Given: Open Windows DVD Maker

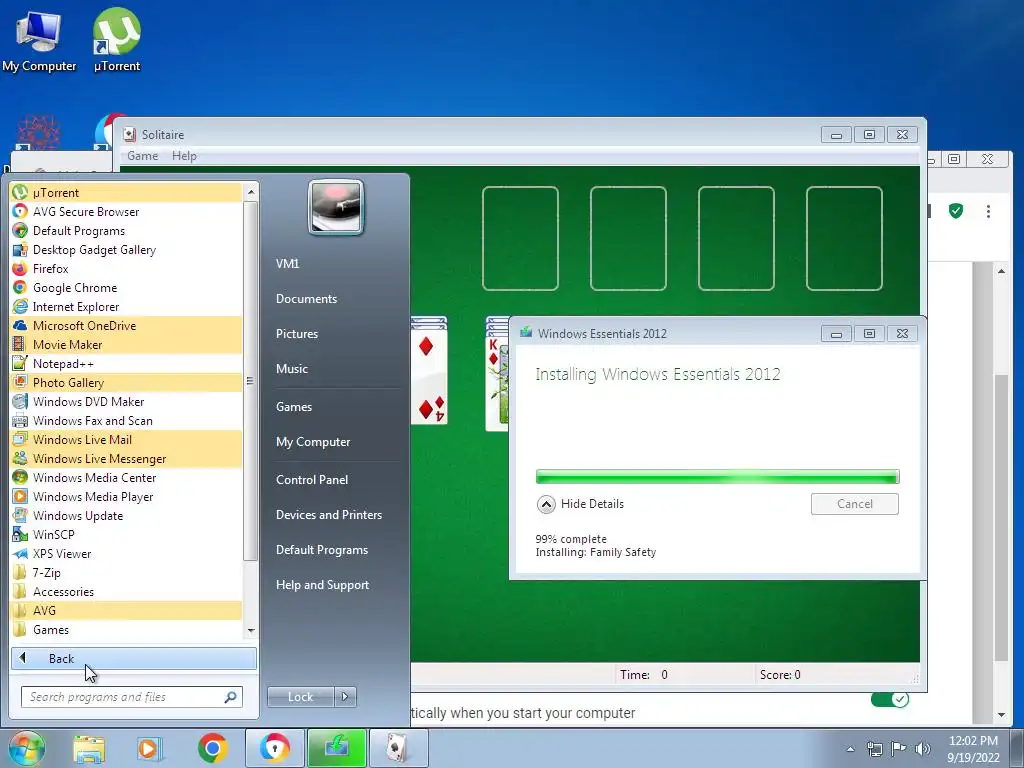Looking at the screenshot, I should point(126,402).
